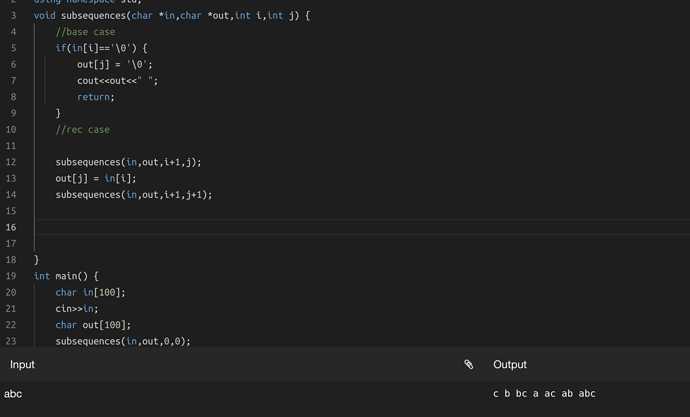Screen dimensions: 690x417
Task: Click line number 19 in the gutter
Action: pyautogui.click(x=11, y=276)
